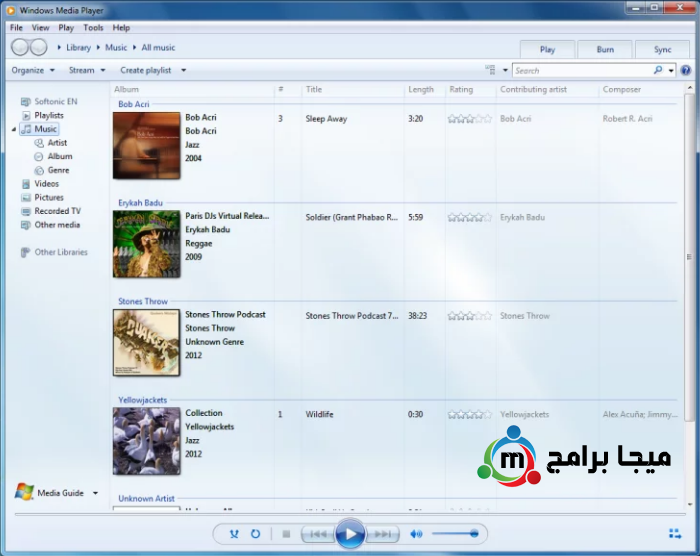Switch to the Sync tab
This screenshot has height=556, width=700.
coord(662,49)
